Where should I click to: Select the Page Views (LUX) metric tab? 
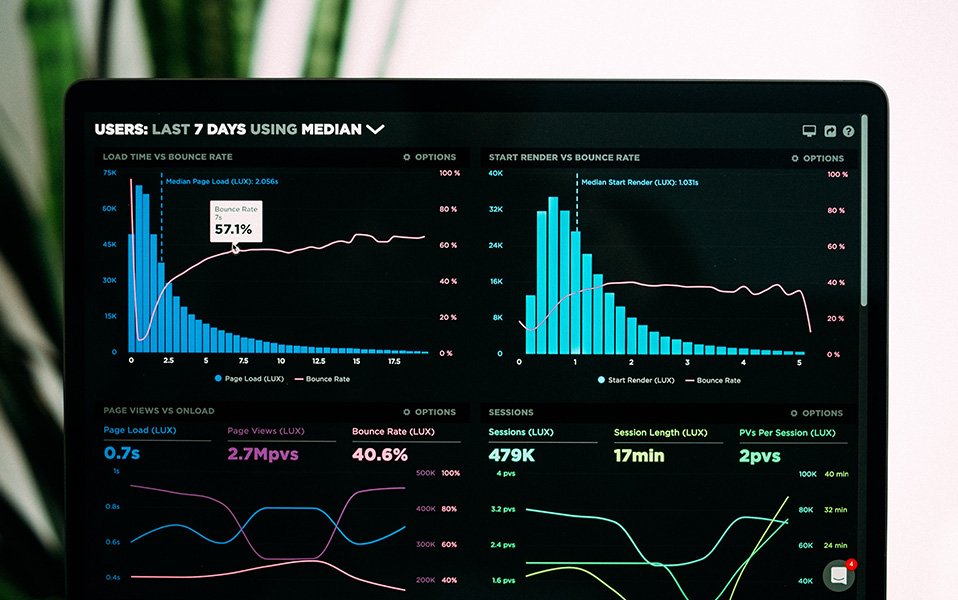(x=266, y=431)
